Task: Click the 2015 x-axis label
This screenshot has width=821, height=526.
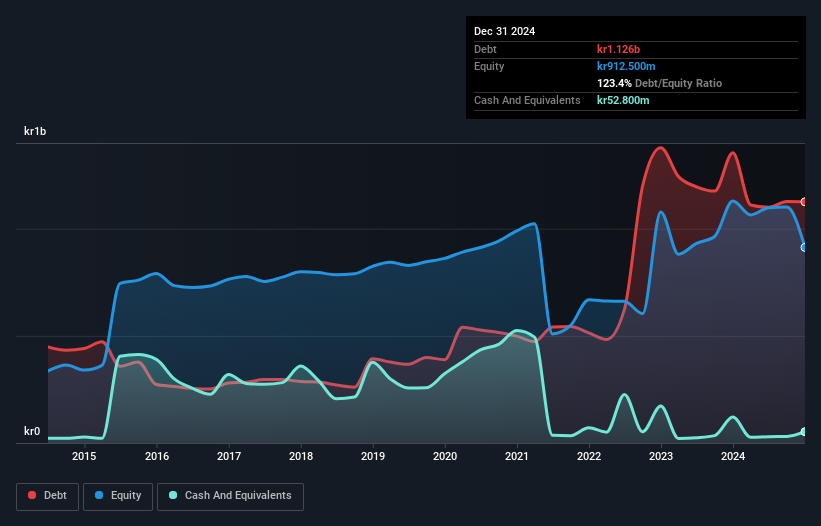Action: pos(84,456)
